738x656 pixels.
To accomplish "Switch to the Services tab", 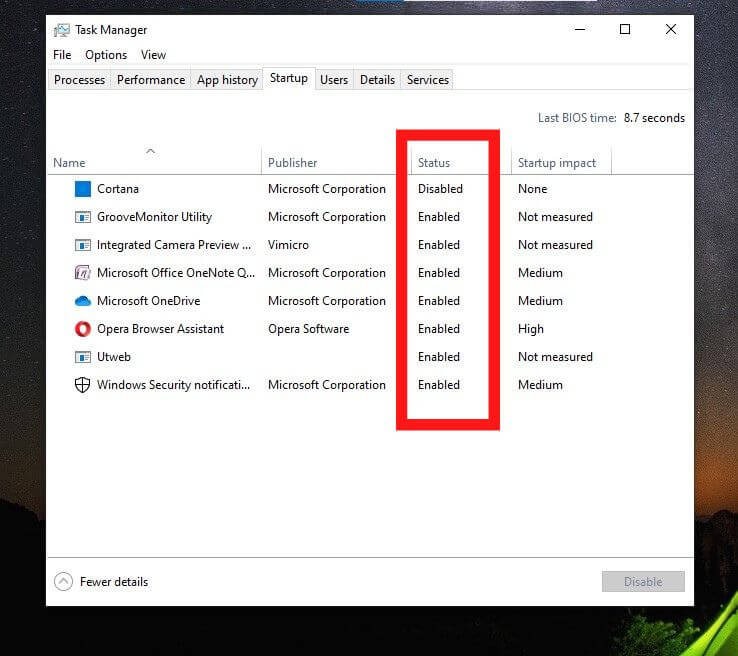I will (x=428, y=80).
